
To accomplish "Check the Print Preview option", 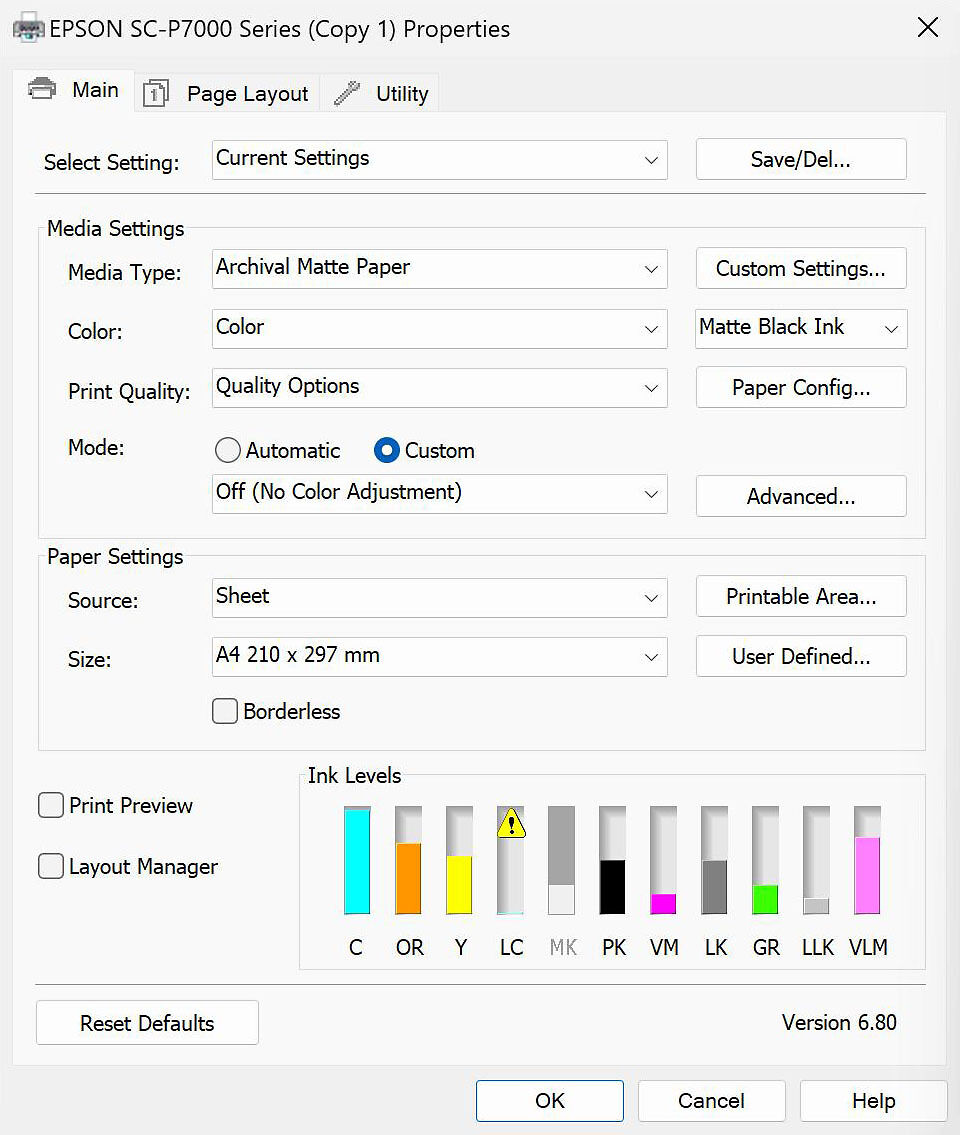I will tap(50, 805).
